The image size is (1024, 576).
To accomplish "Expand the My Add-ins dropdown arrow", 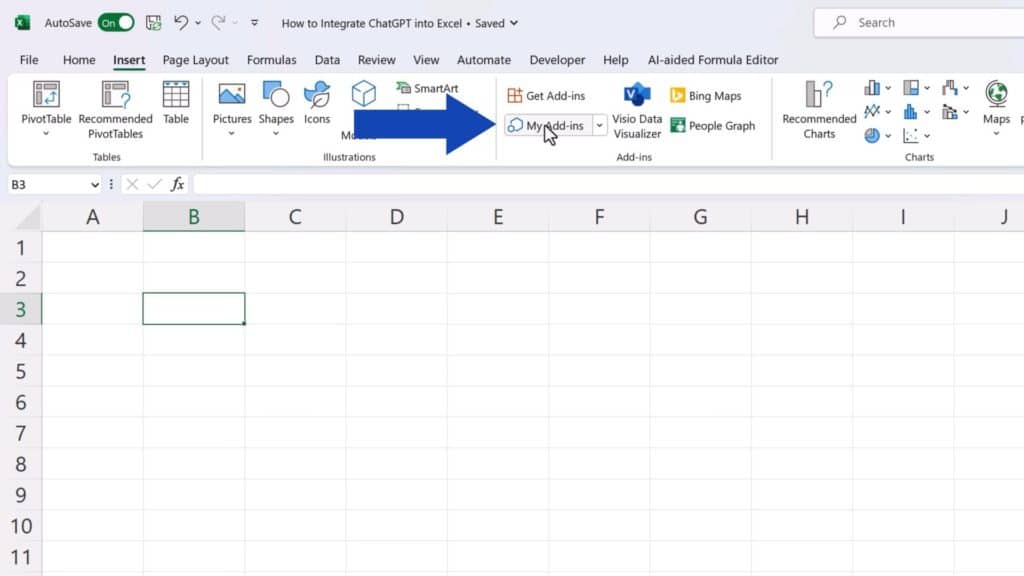I will click(x=599, y=125).
